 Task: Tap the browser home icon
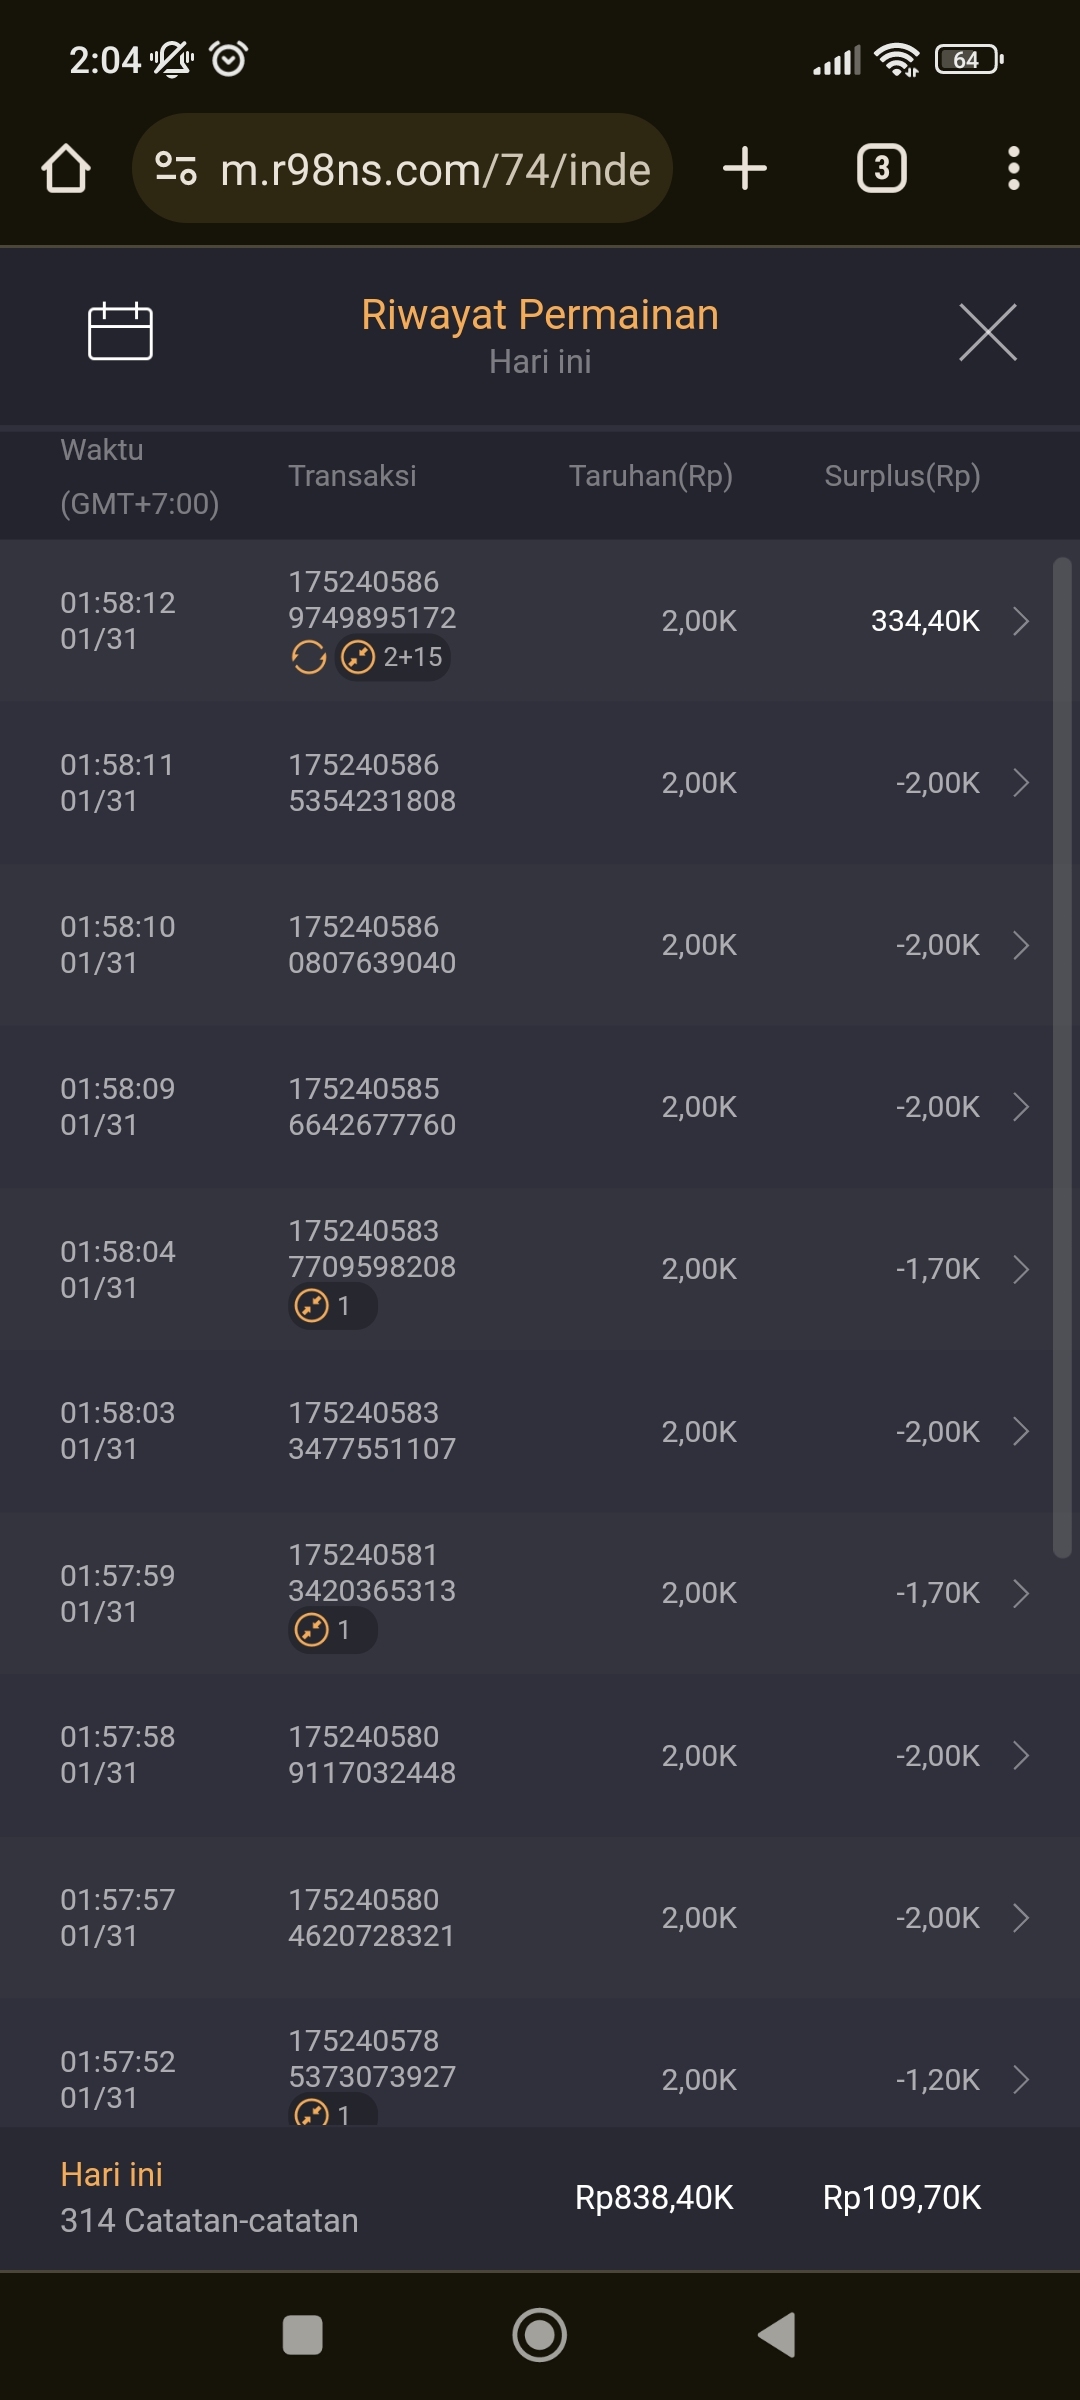66,168
